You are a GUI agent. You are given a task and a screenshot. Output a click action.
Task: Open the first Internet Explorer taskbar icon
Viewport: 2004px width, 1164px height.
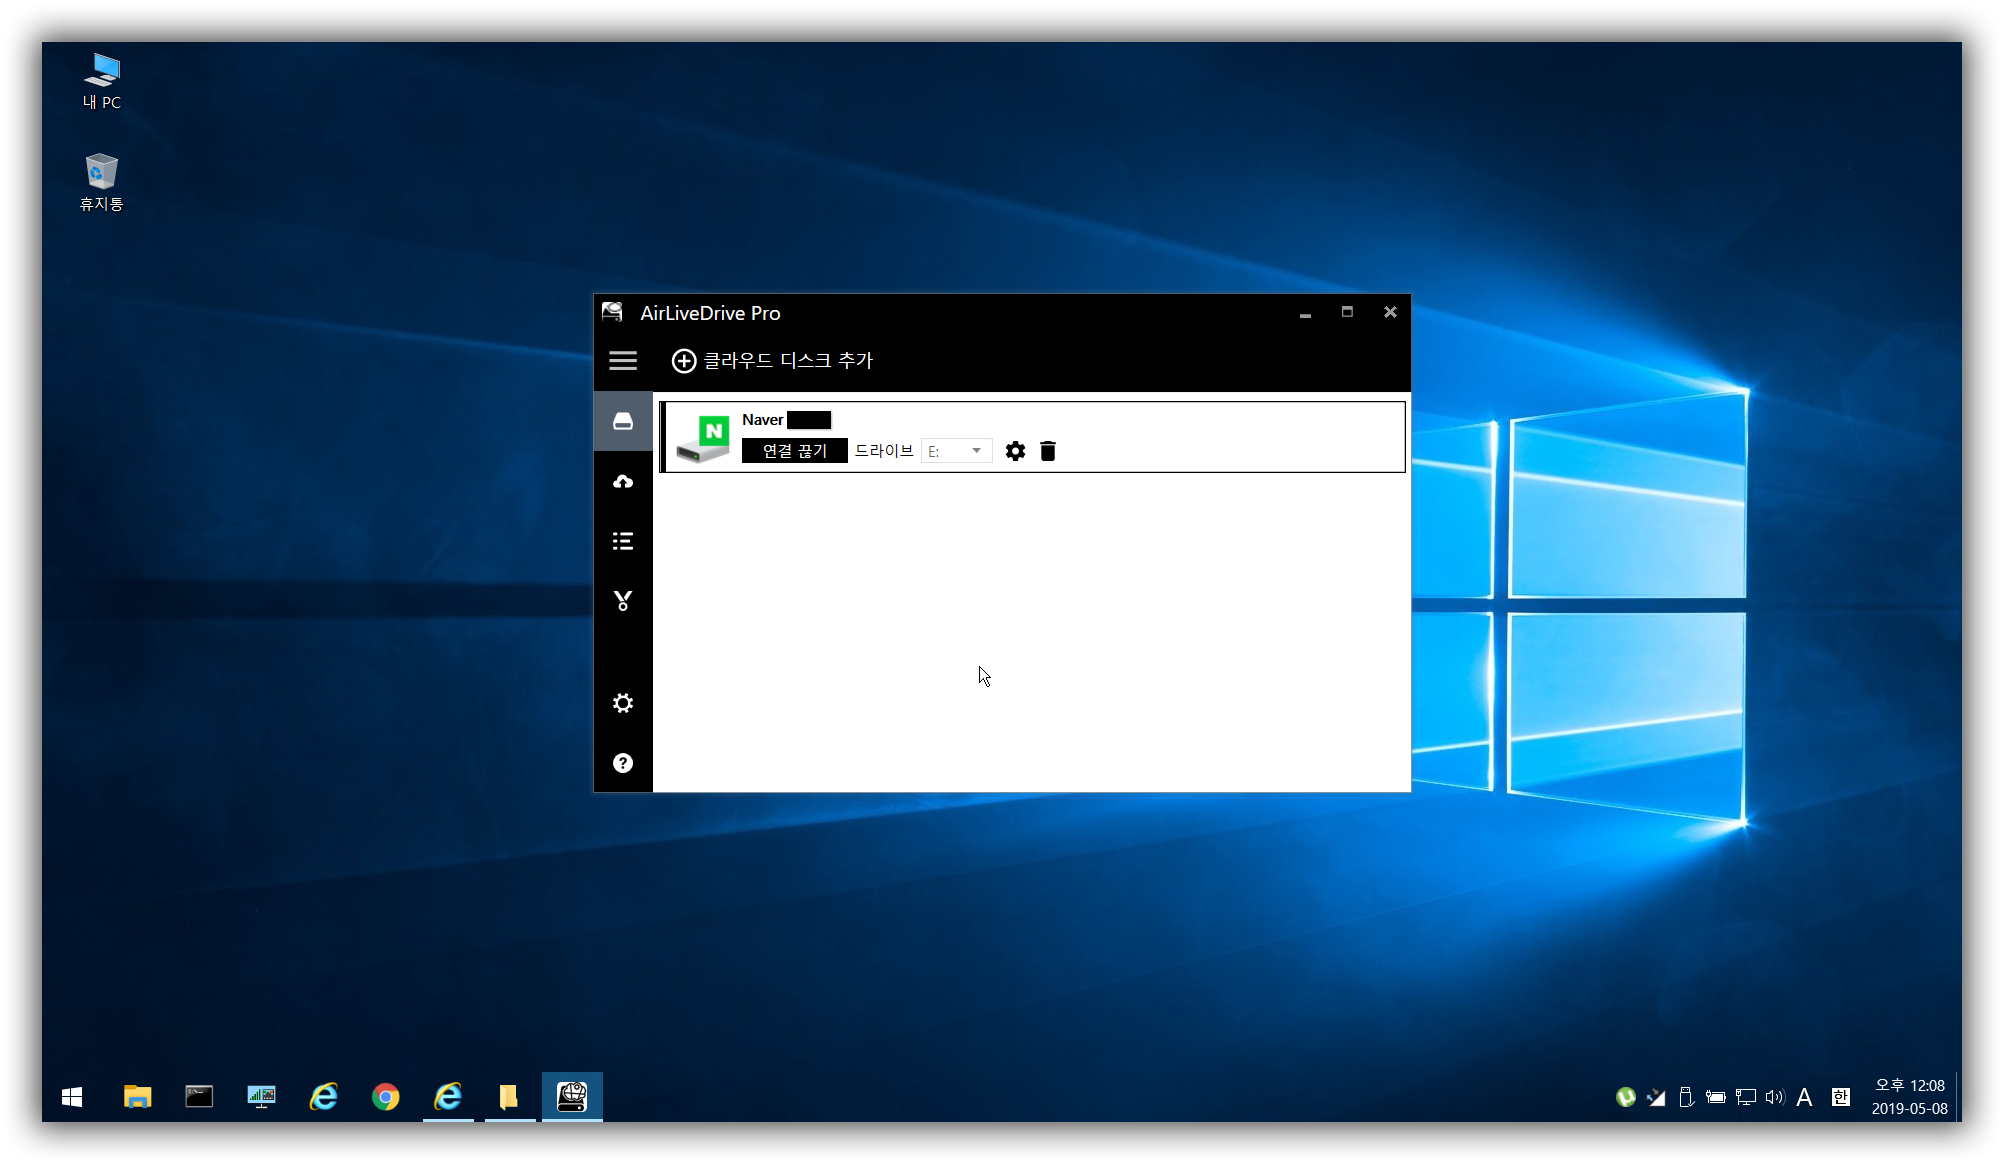point(324,1097)
